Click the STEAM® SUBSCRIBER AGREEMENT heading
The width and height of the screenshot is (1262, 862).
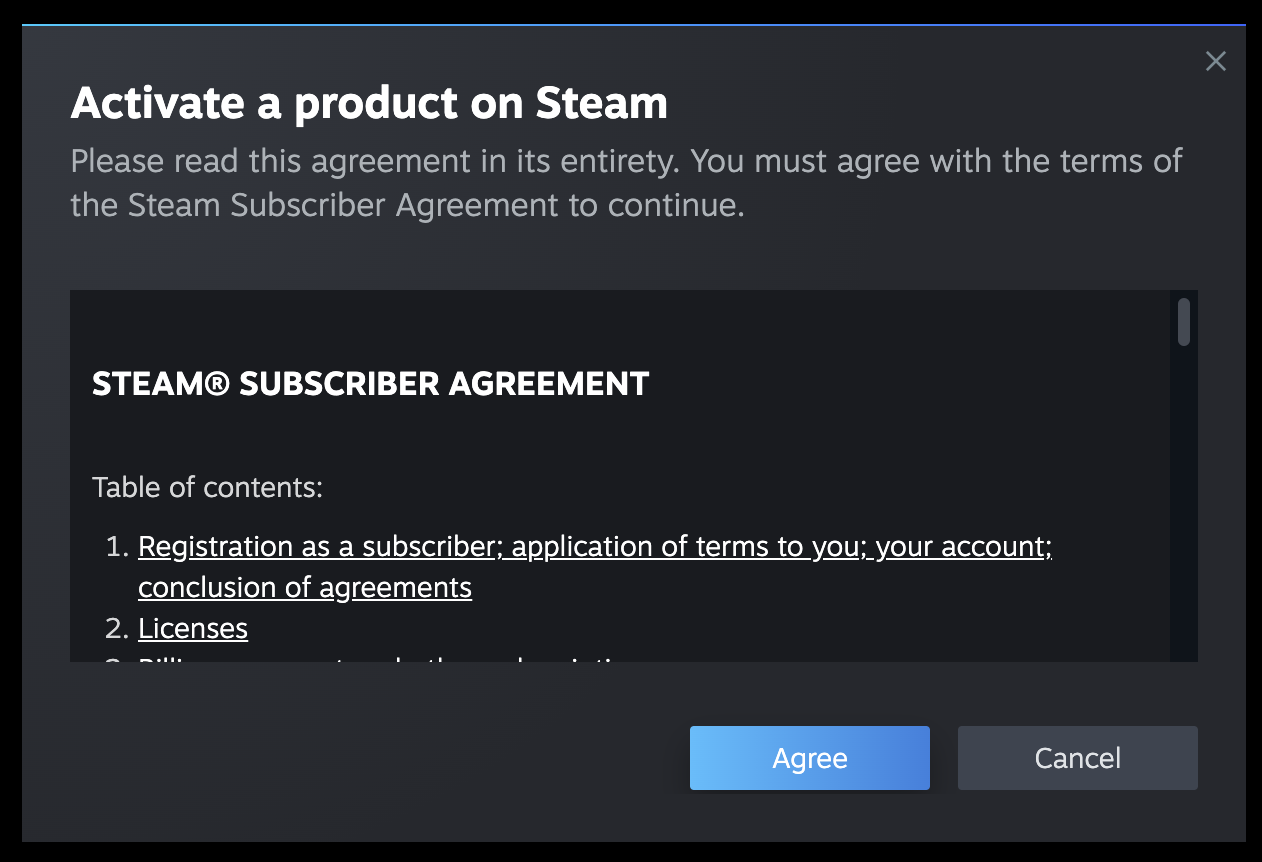[x=370, y=383]
